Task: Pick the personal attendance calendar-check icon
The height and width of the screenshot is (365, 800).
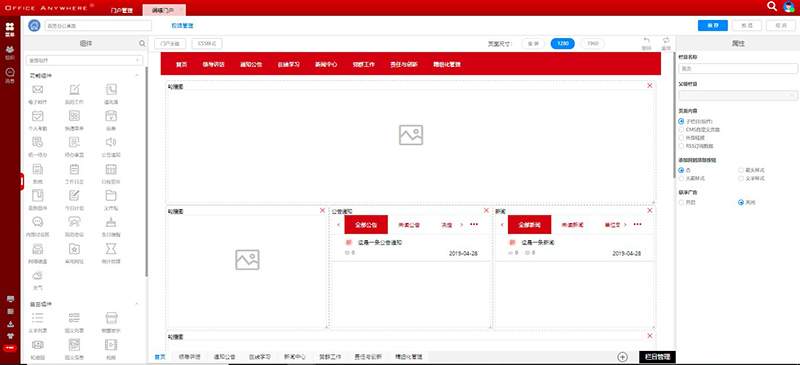Action: click(38, 116)
